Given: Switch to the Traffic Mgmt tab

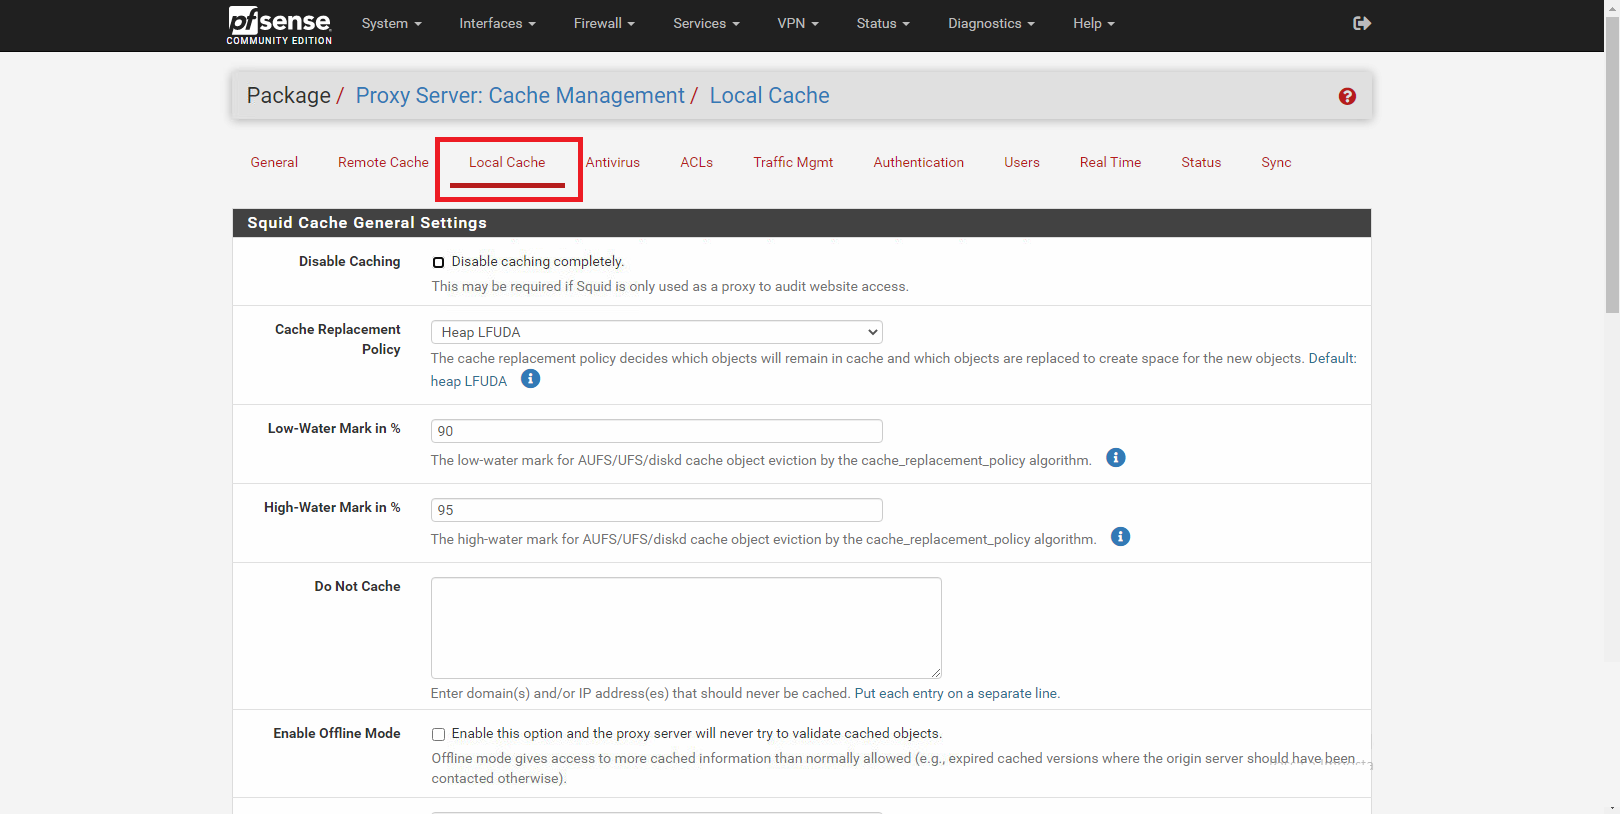Looking at the screenshot, I should click(793, 162).
